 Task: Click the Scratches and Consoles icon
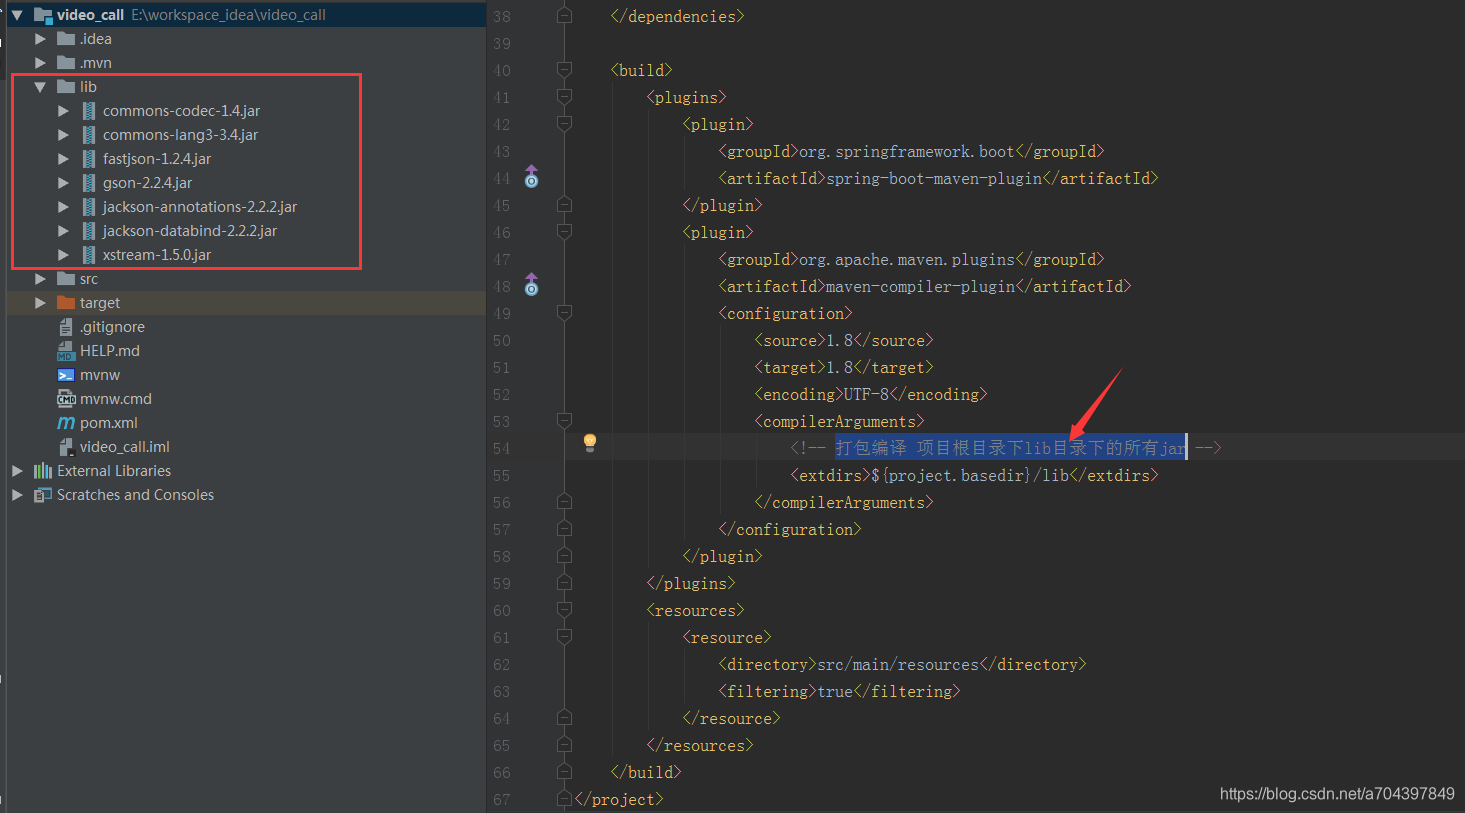pos(43,495)
